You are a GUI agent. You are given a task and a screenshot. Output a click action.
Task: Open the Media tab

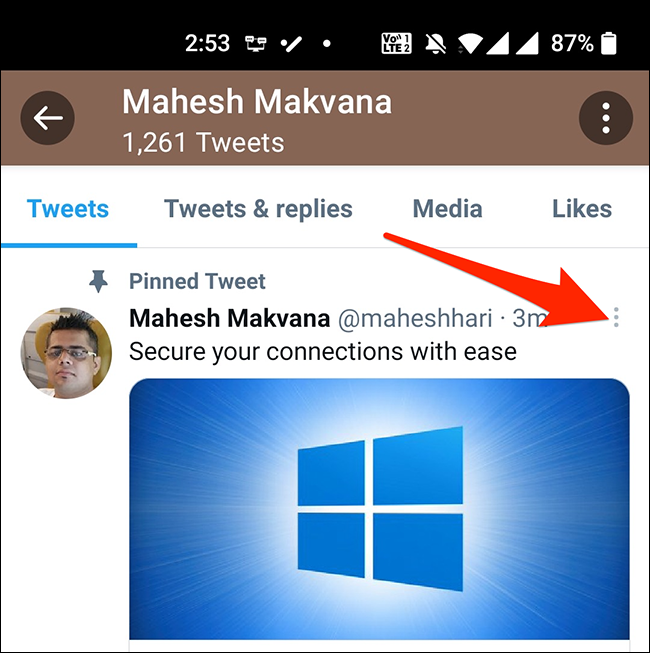447,209
